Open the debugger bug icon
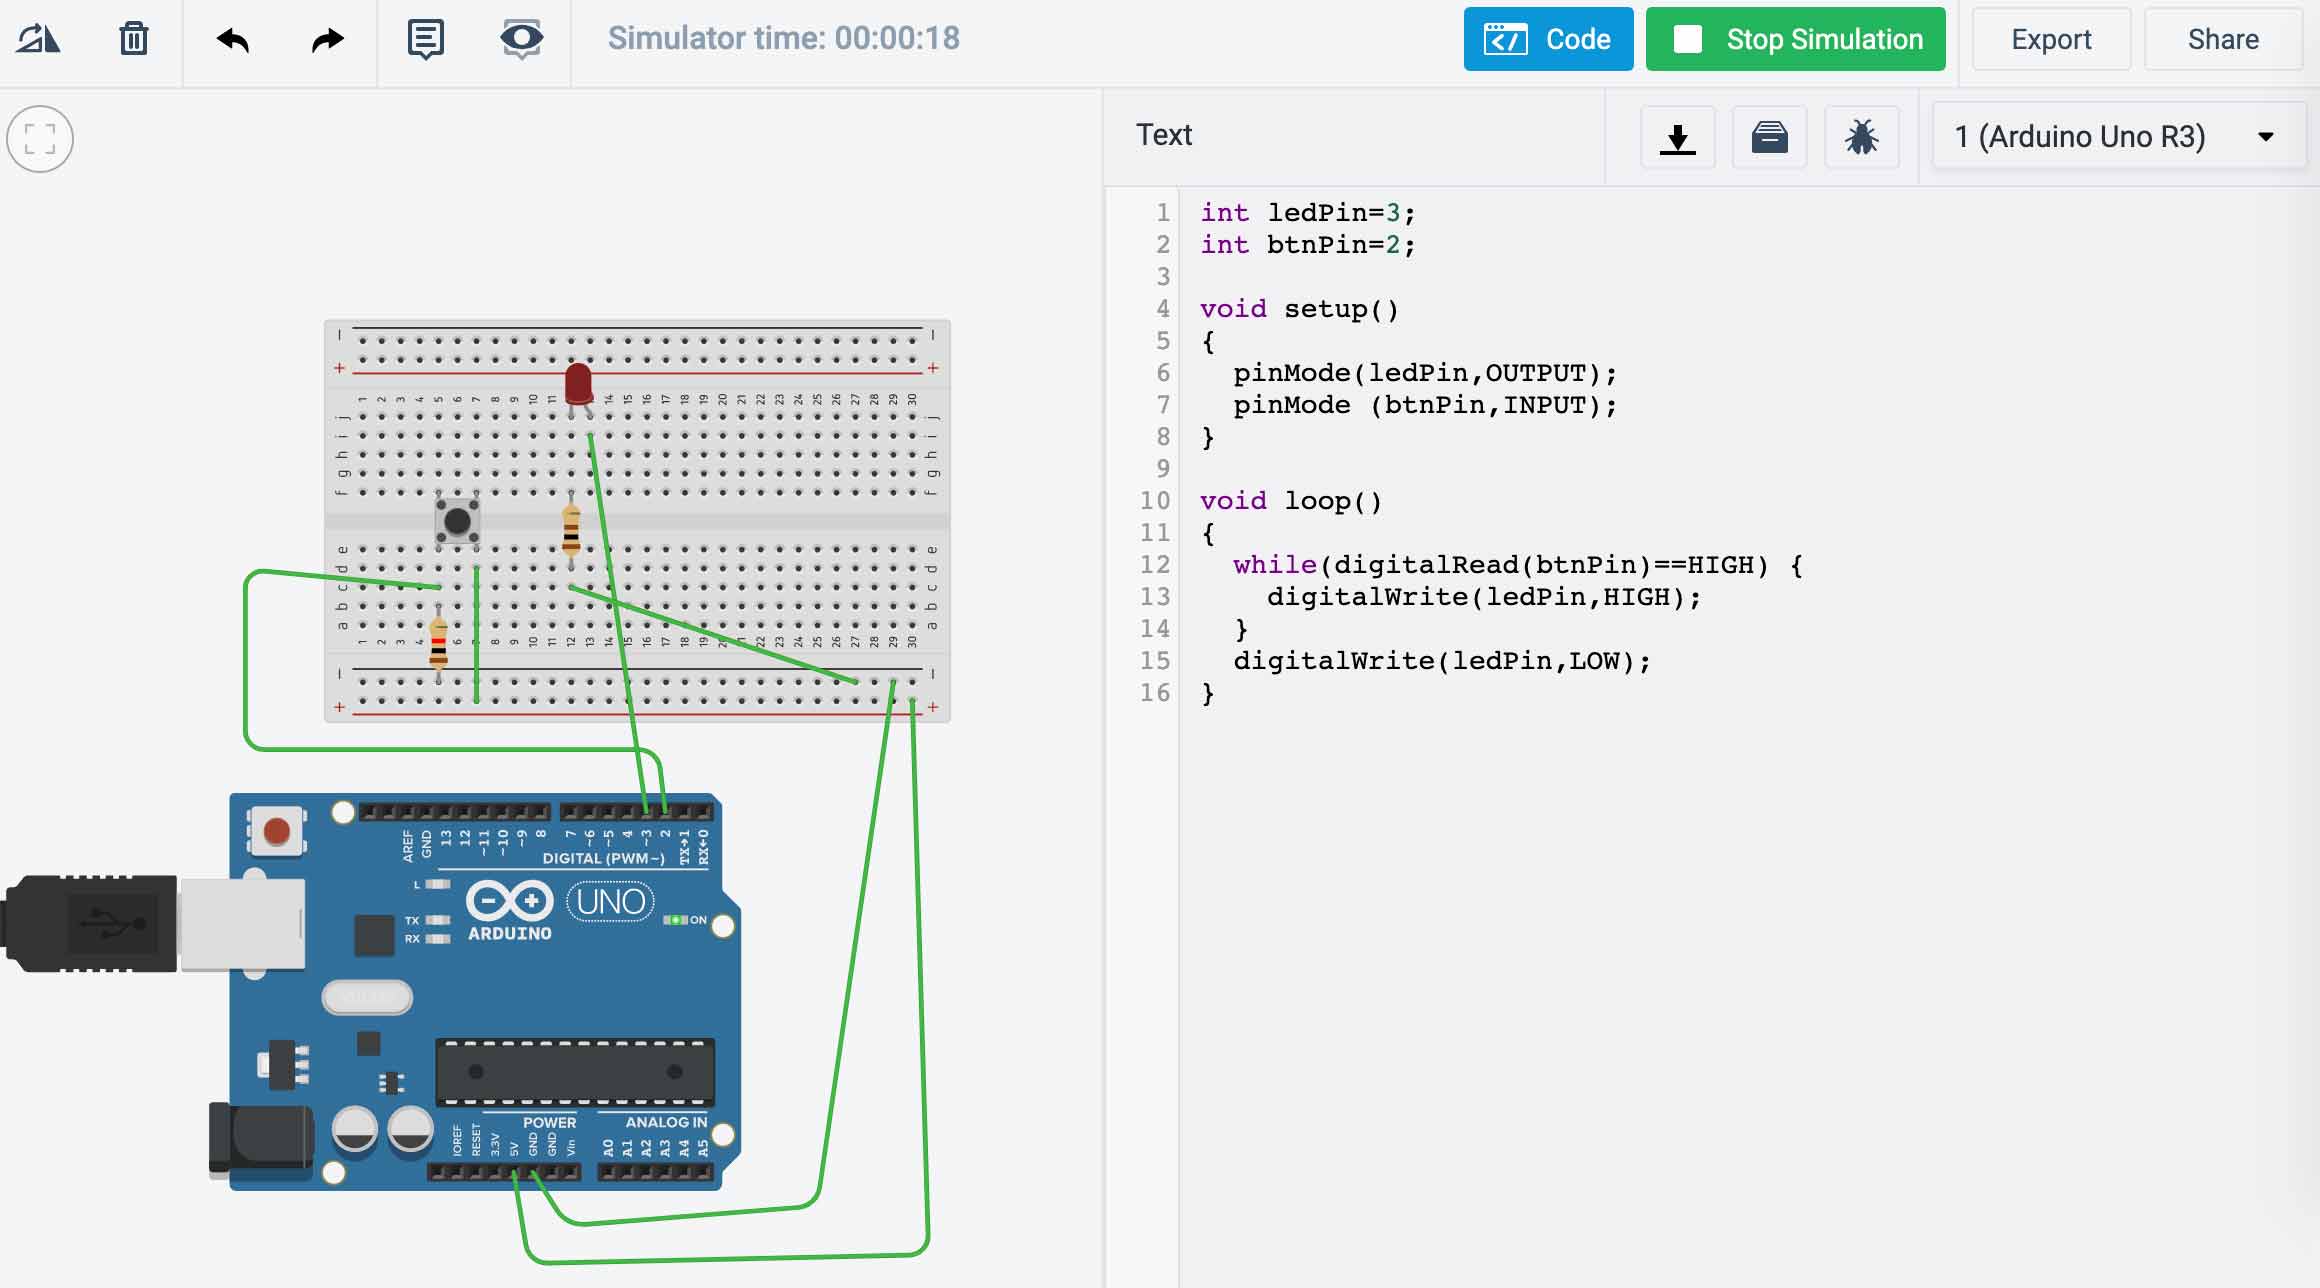Image resolution: width=2320 pixels, height=1288 pixels. coord(1861,137)
